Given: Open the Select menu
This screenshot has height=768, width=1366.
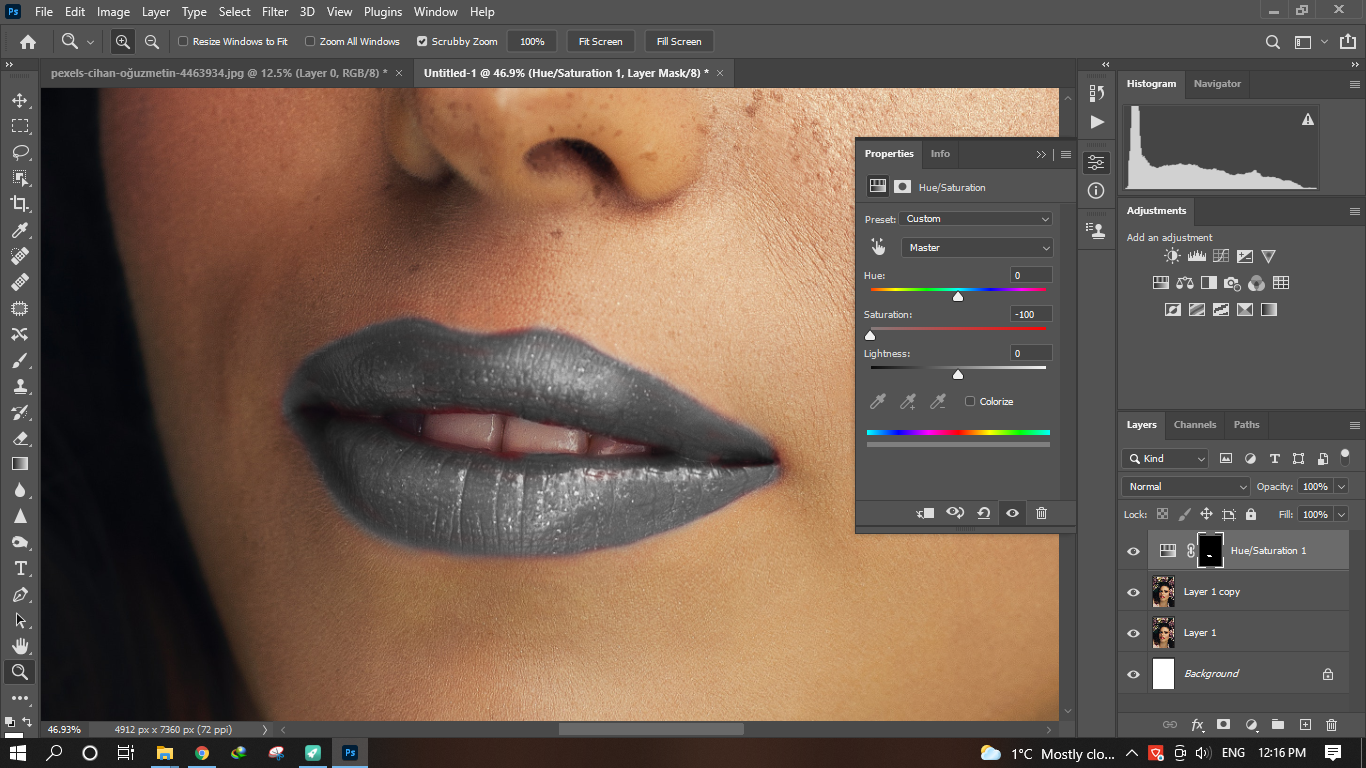Looking at the screenshot, I should (x=235, y=12).
